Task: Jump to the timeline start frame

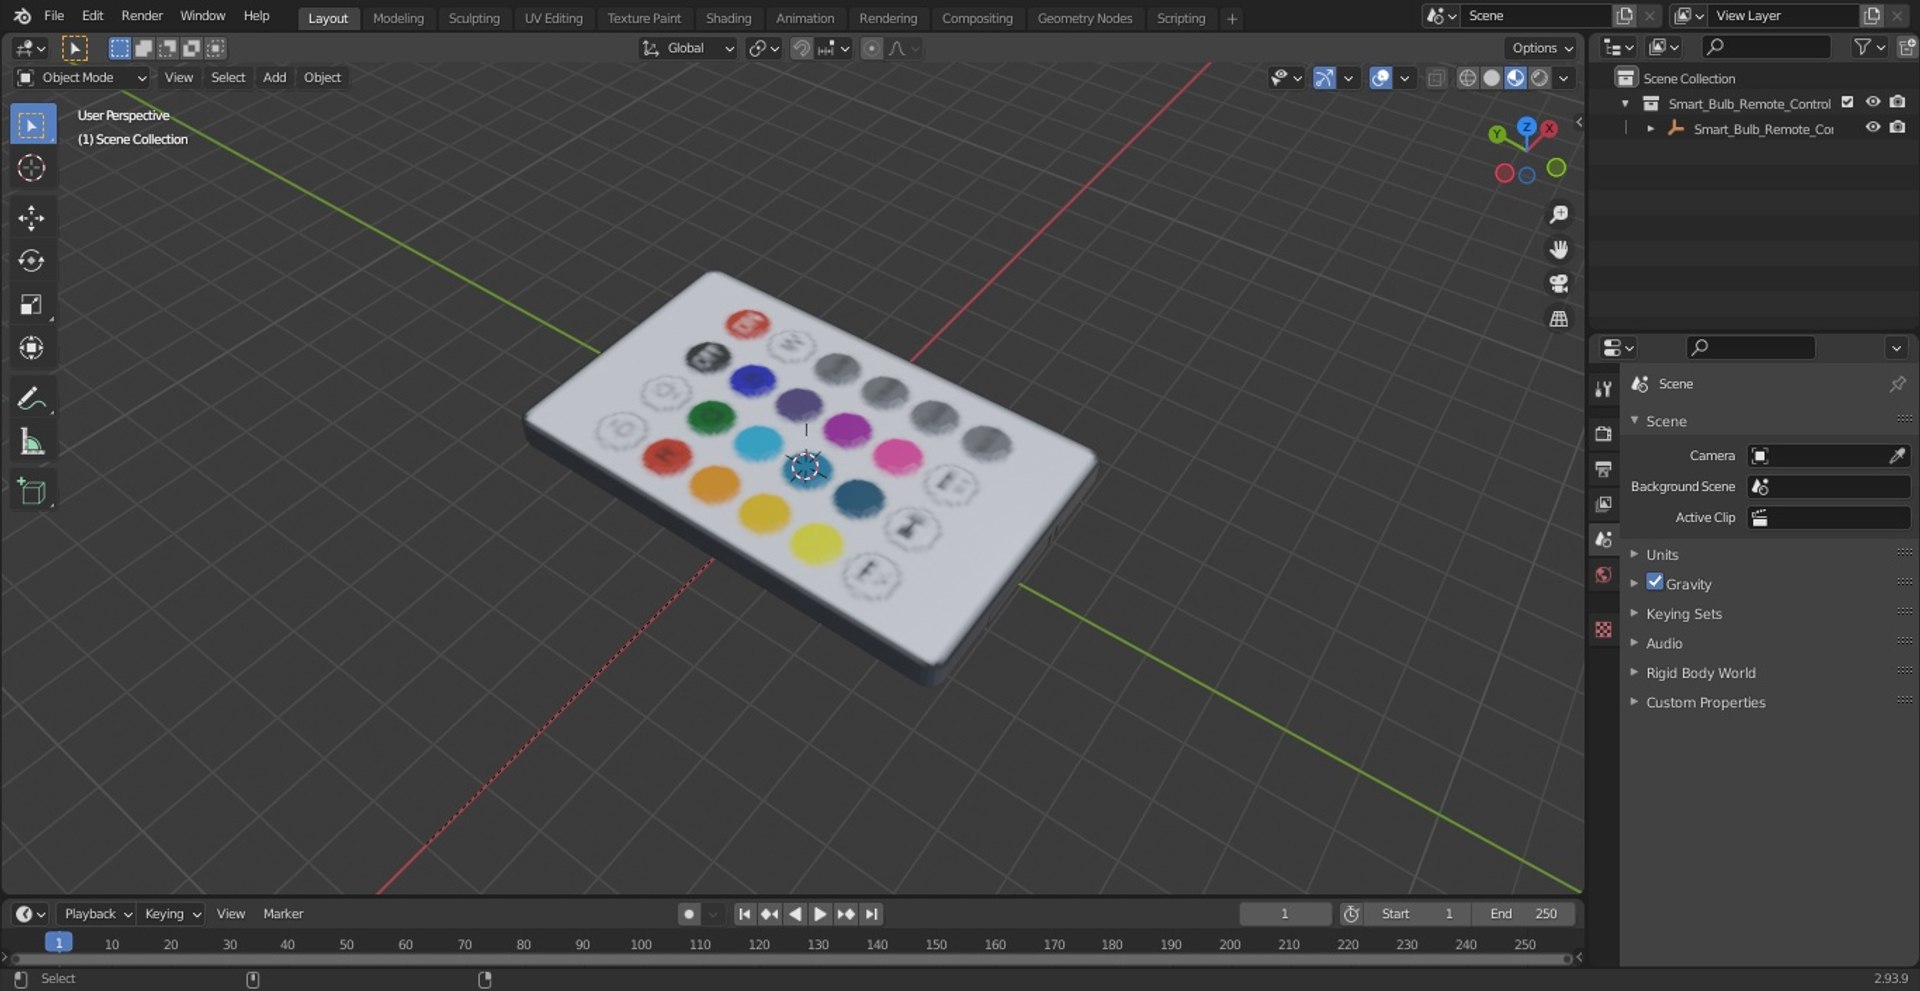Action: [744, 914]
